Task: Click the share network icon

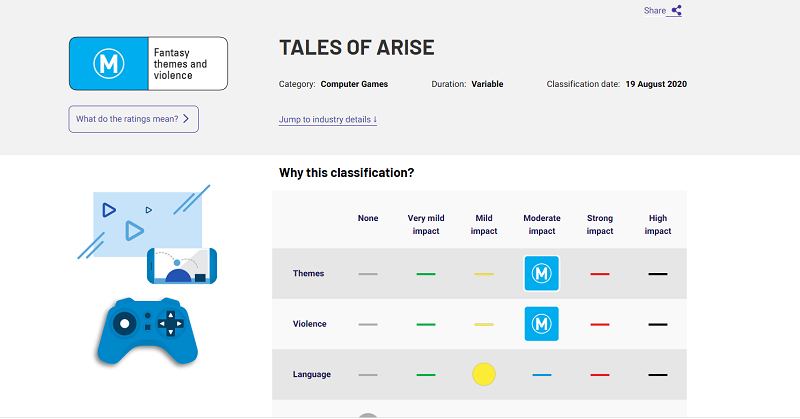Action: 677,10
